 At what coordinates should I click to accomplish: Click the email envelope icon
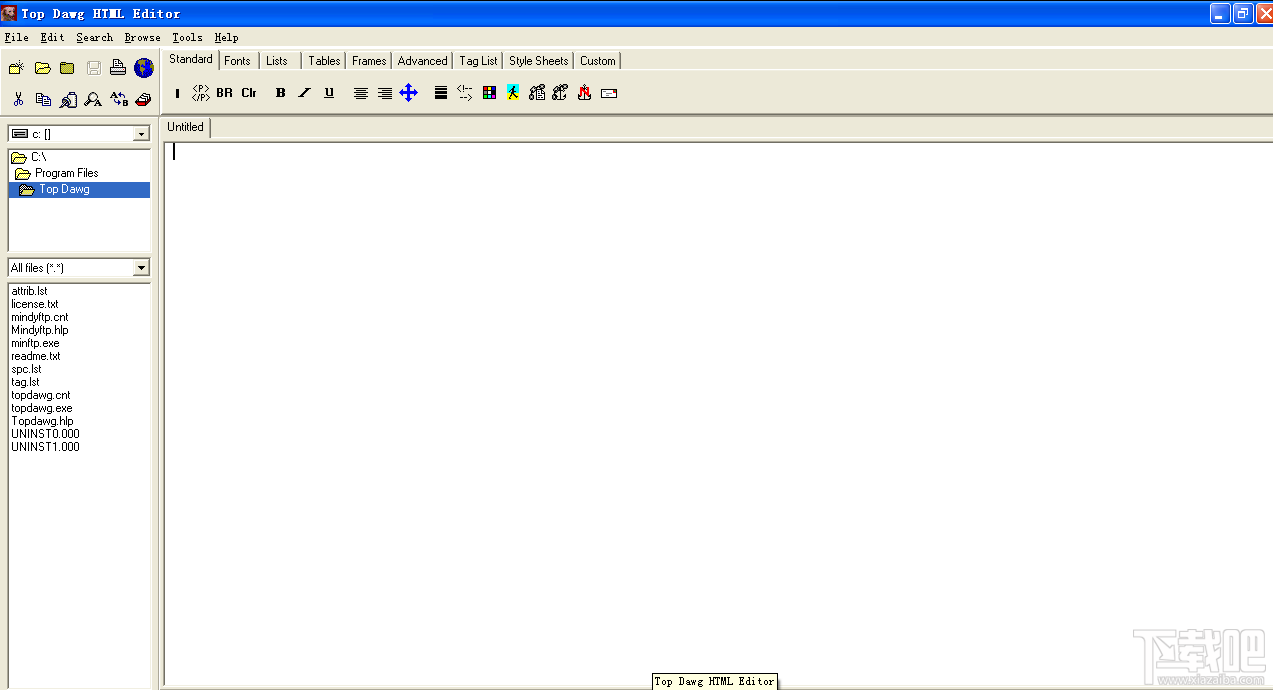(x=609, y=93)
